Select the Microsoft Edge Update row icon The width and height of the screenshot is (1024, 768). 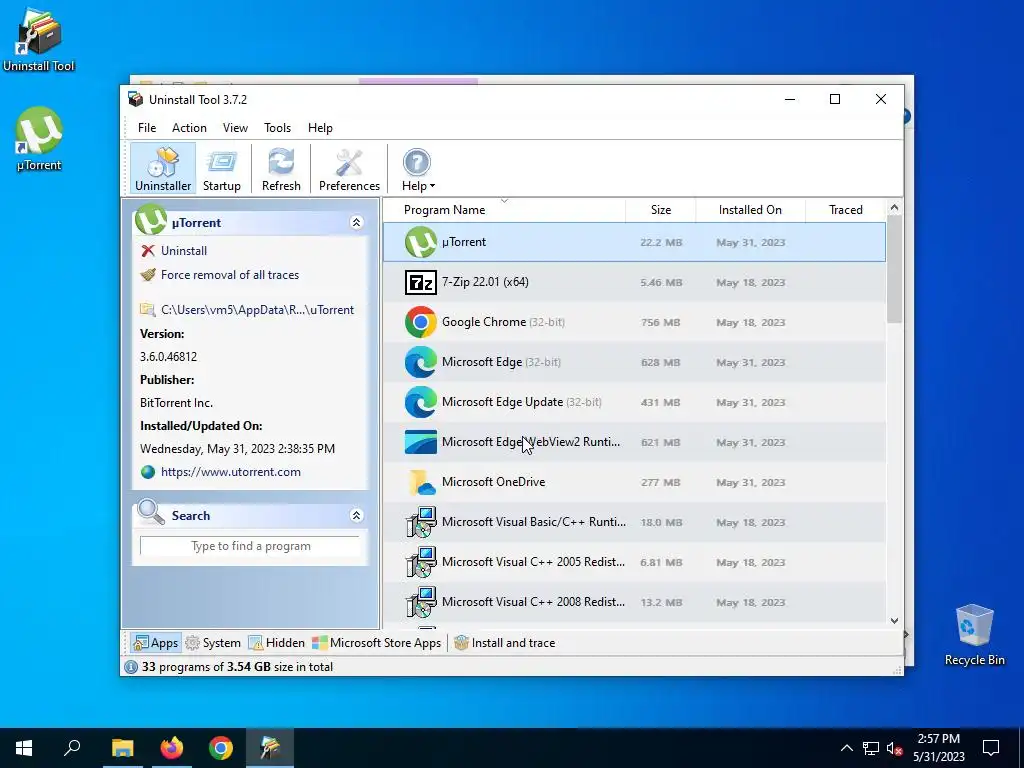click(x=421, y=402)
